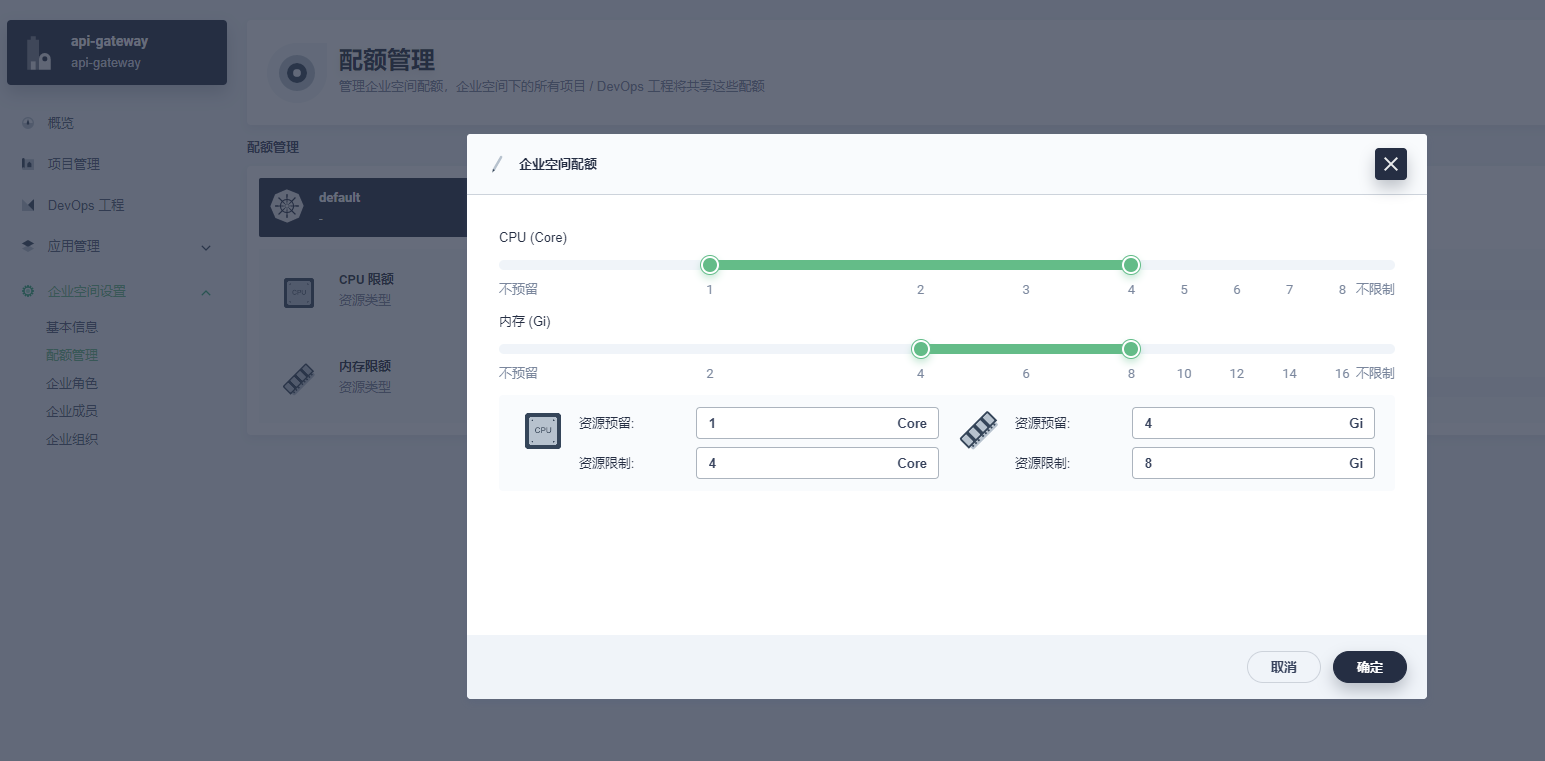
Task: Click memory scale mark 6
Action: 1026,374
